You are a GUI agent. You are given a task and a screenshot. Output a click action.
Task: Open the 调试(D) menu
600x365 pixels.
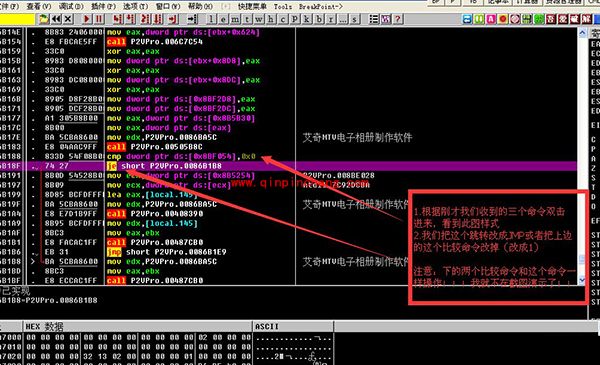[71, 6]
